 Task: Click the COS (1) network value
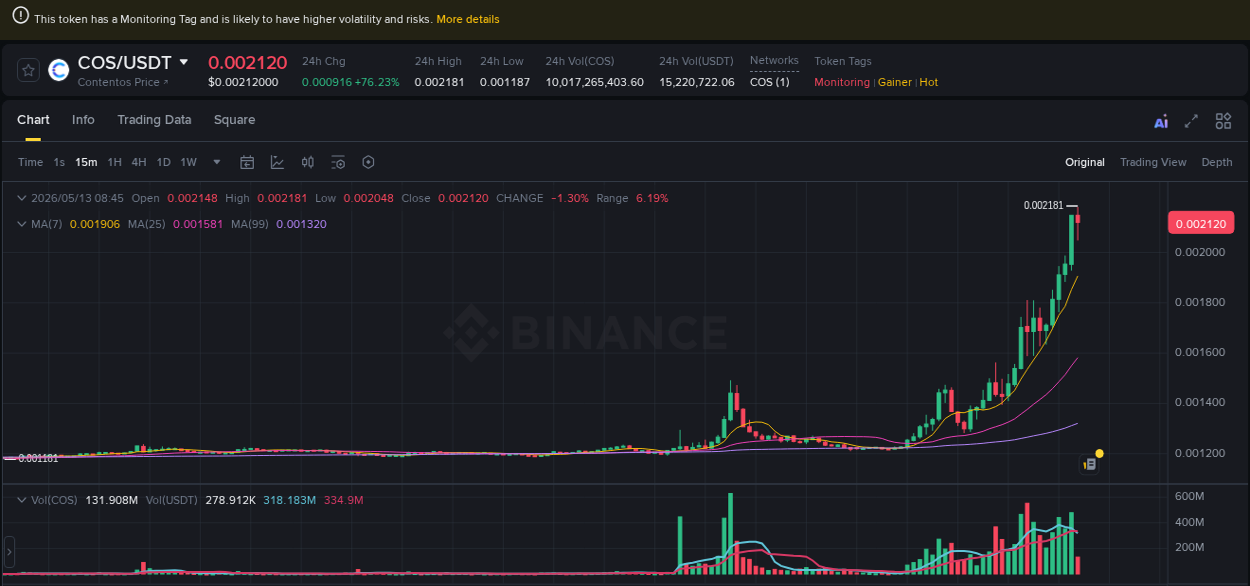(x=769, y=82)
